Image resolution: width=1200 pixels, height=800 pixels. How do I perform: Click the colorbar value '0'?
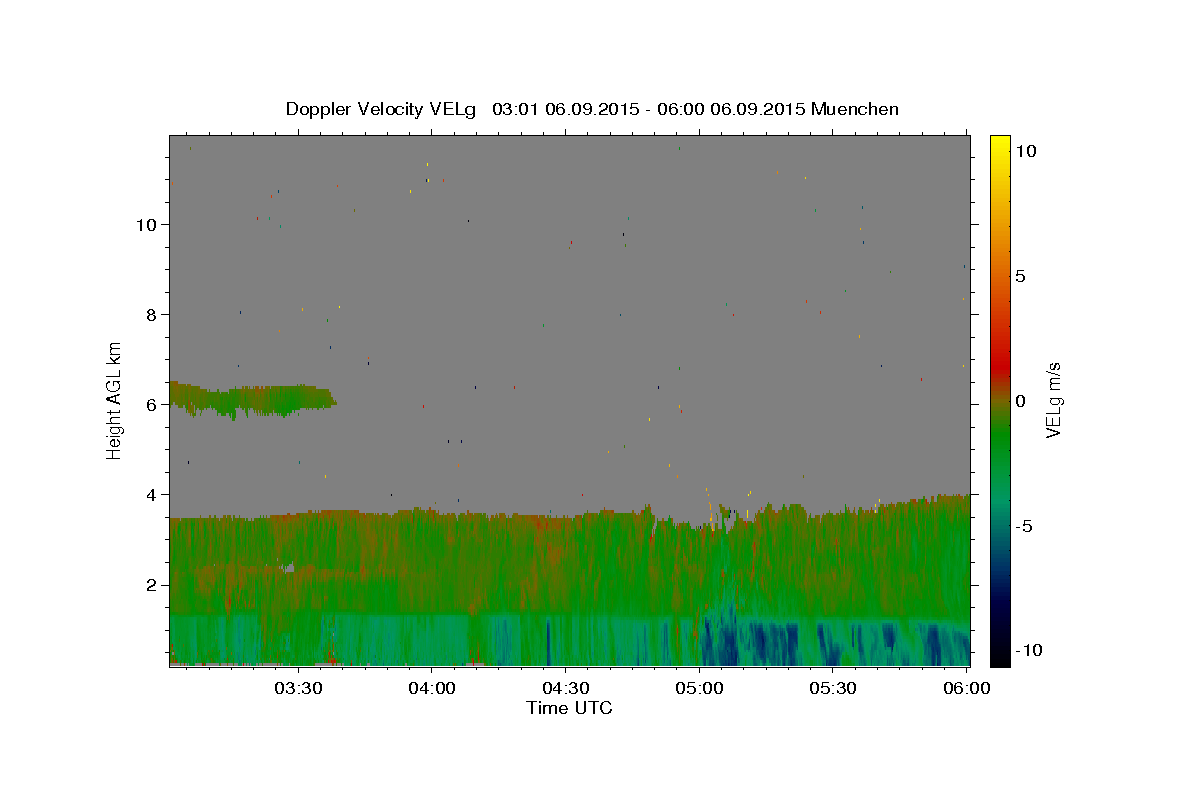pyautogui.click(x=1020, y=401)
